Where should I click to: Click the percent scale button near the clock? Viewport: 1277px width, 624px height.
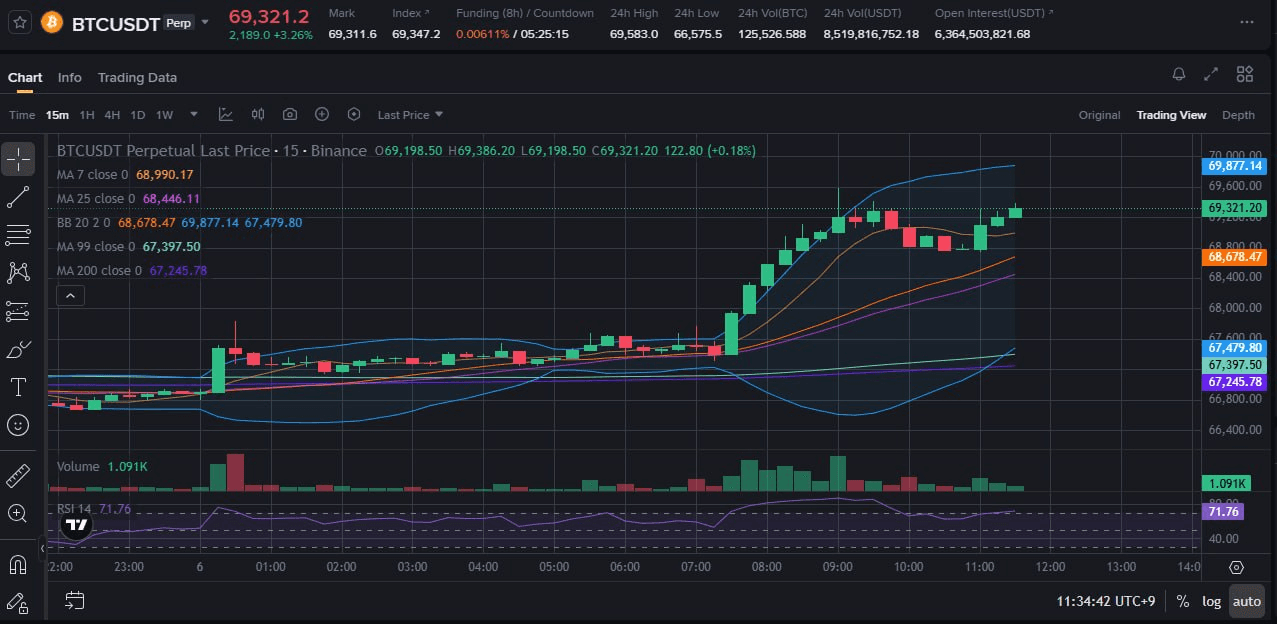pyautogui.click(x=1182, y=601)
